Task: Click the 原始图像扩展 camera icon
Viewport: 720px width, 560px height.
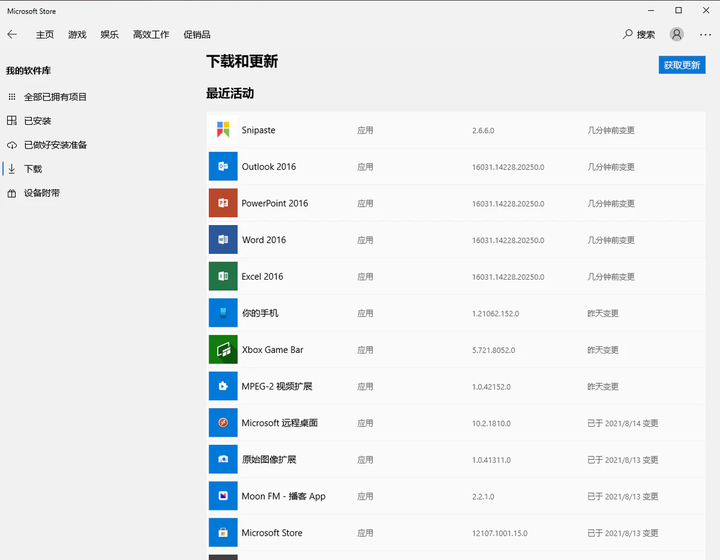Action: 223,459
